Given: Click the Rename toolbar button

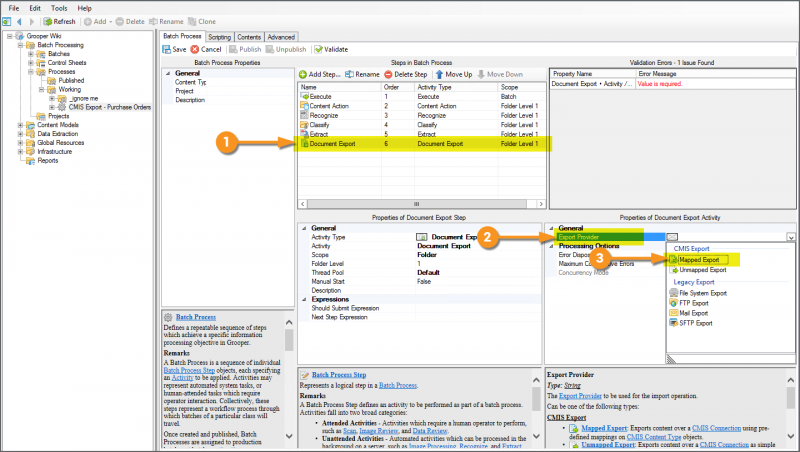Looking at the screenshot, I should [x=166, y=21].
